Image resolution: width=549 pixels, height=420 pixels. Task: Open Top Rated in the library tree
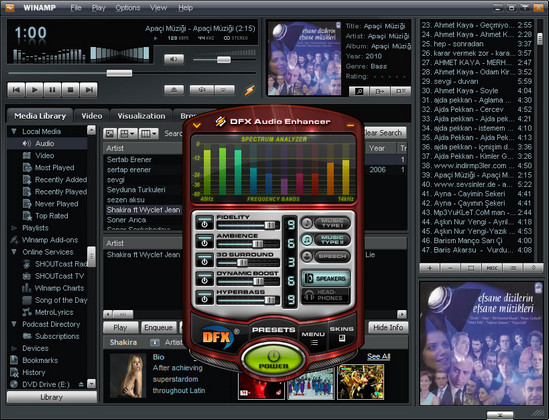(x=51, y=216)
